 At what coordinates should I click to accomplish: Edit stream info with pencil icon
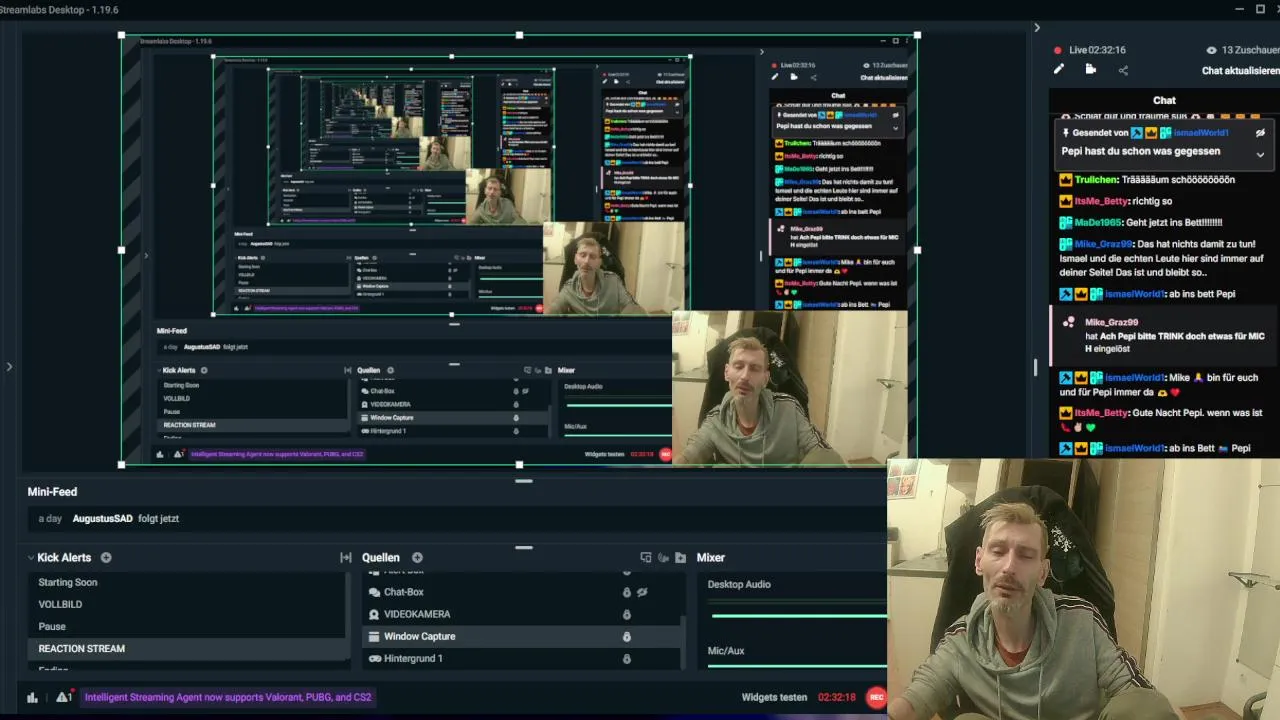coord(1059,69)
